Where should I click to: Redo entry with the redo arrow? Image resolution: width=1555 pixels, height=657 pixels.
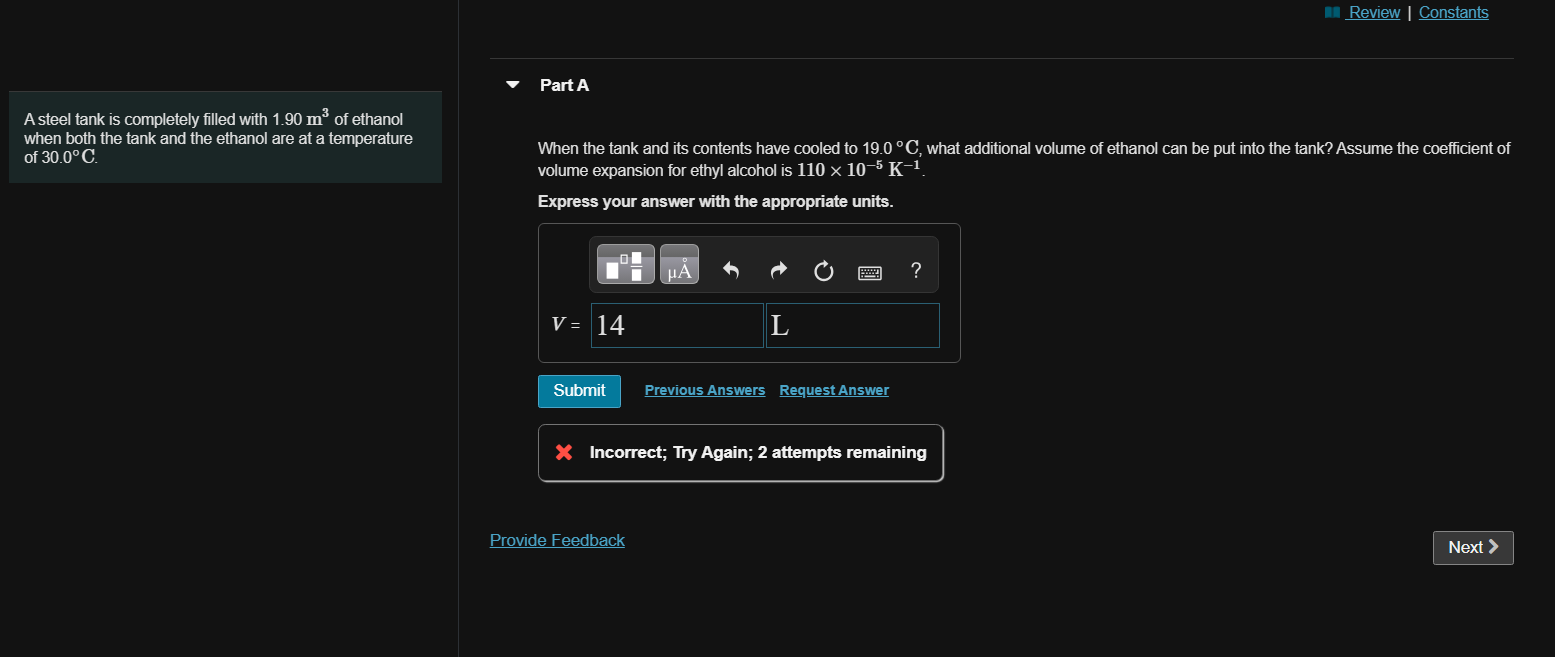(x=778, y=269)
